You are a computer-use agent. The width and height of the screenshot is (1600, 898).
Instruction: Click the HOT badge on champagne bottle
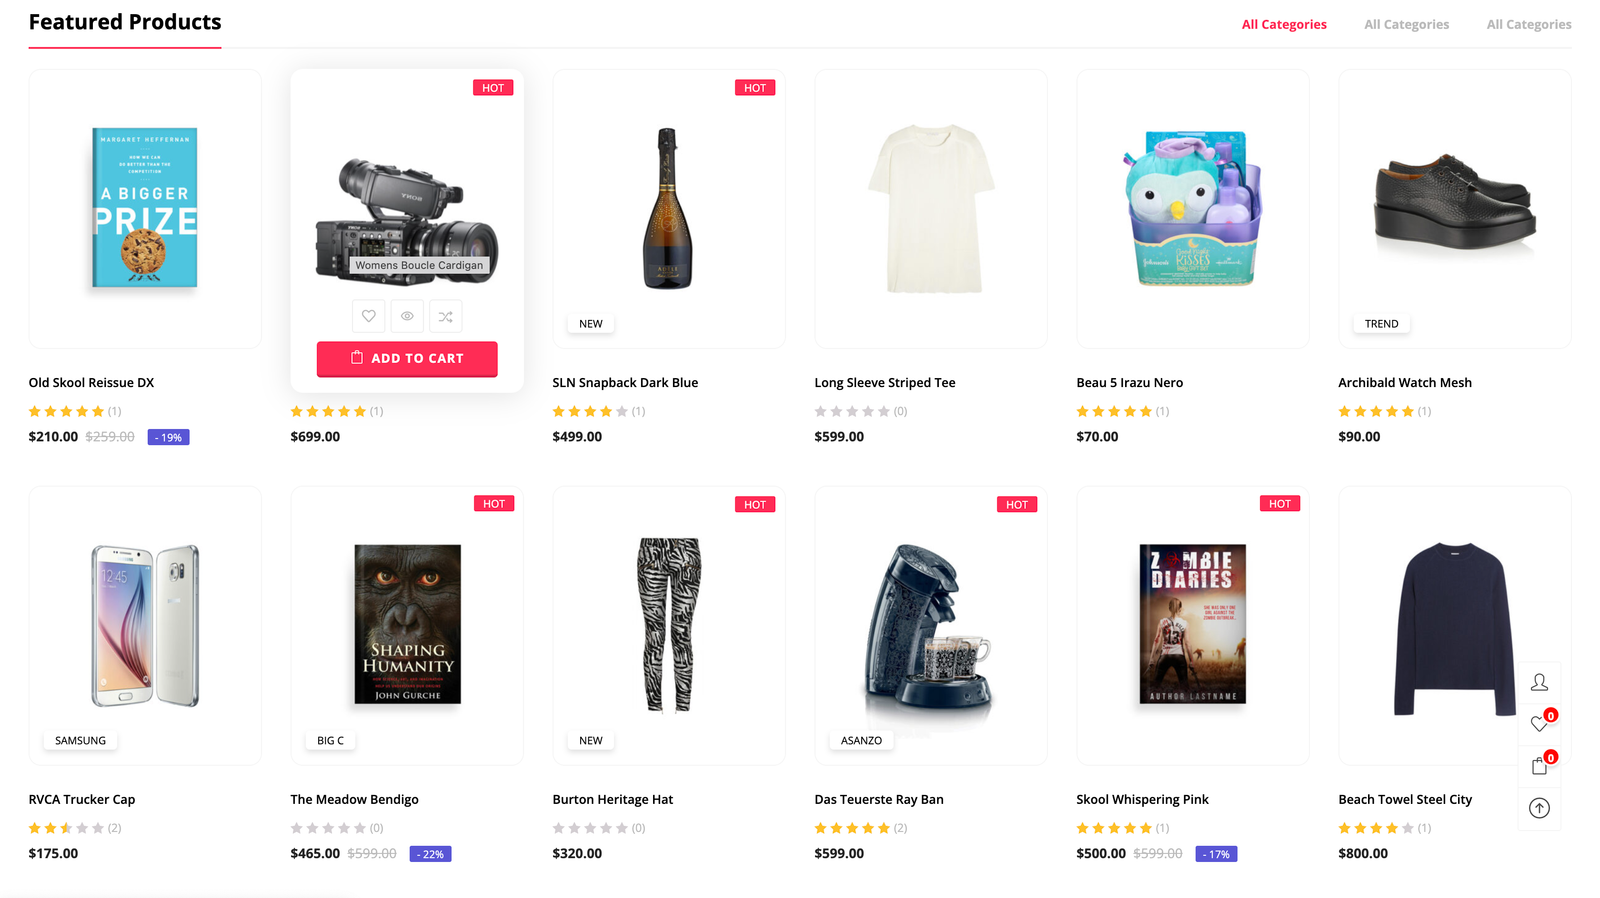(x=755, y=88)
